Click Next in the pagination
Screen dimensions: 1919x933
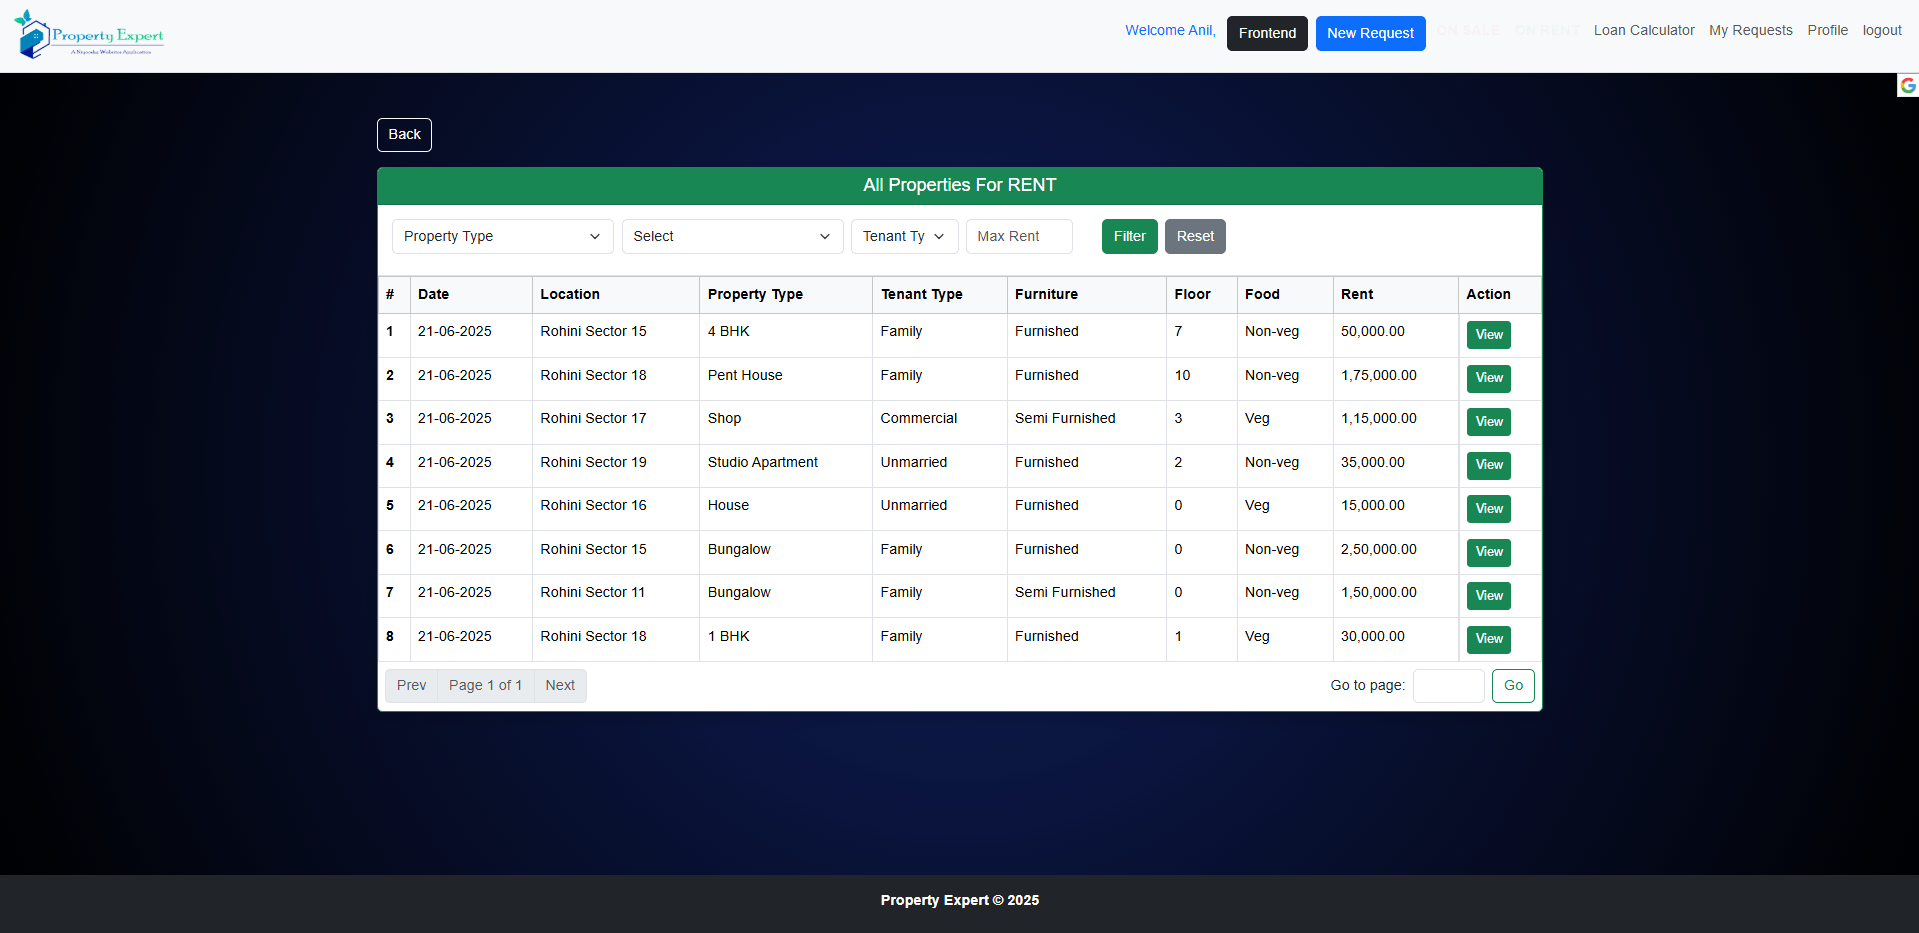pyautogui.click(x=560, y=686)
